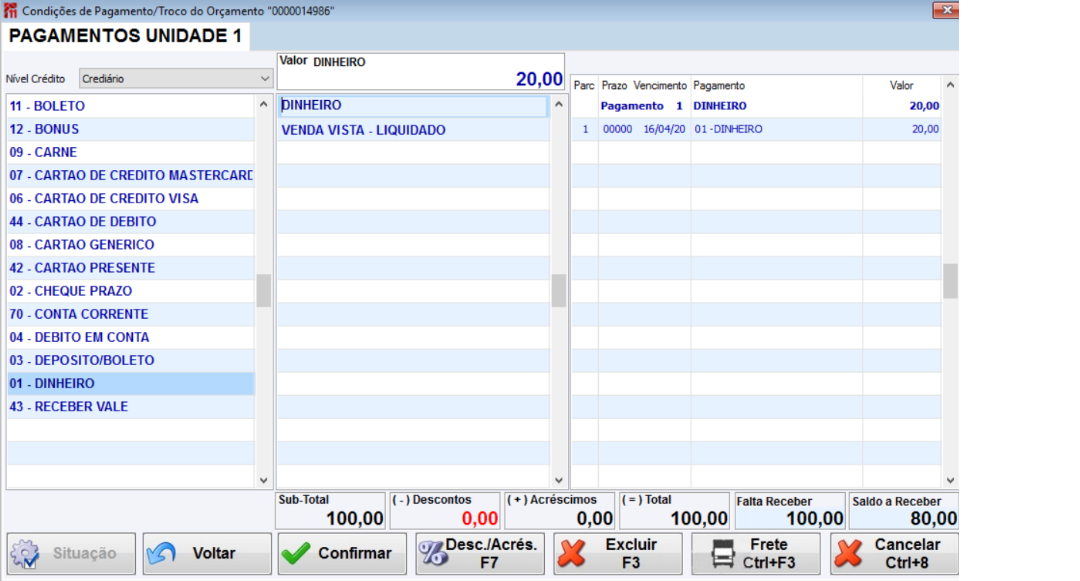Click the Prazo column header
The width and height of the screenshot is (1080, 581).
(x=614, y=85)
